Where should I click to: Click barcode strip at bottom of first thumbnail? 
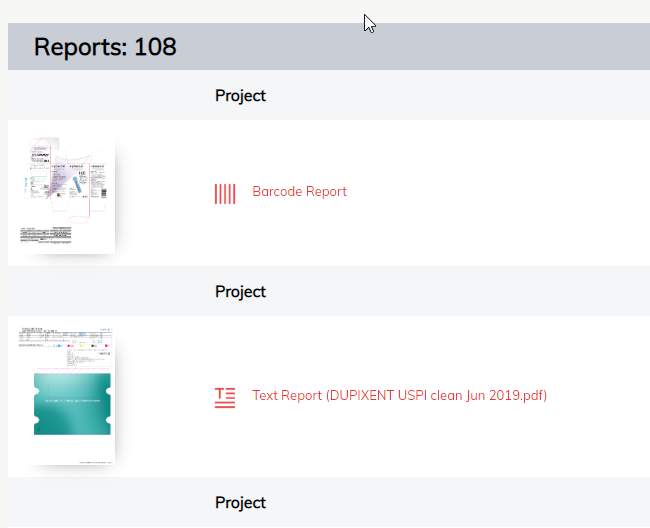pos(46,234)
